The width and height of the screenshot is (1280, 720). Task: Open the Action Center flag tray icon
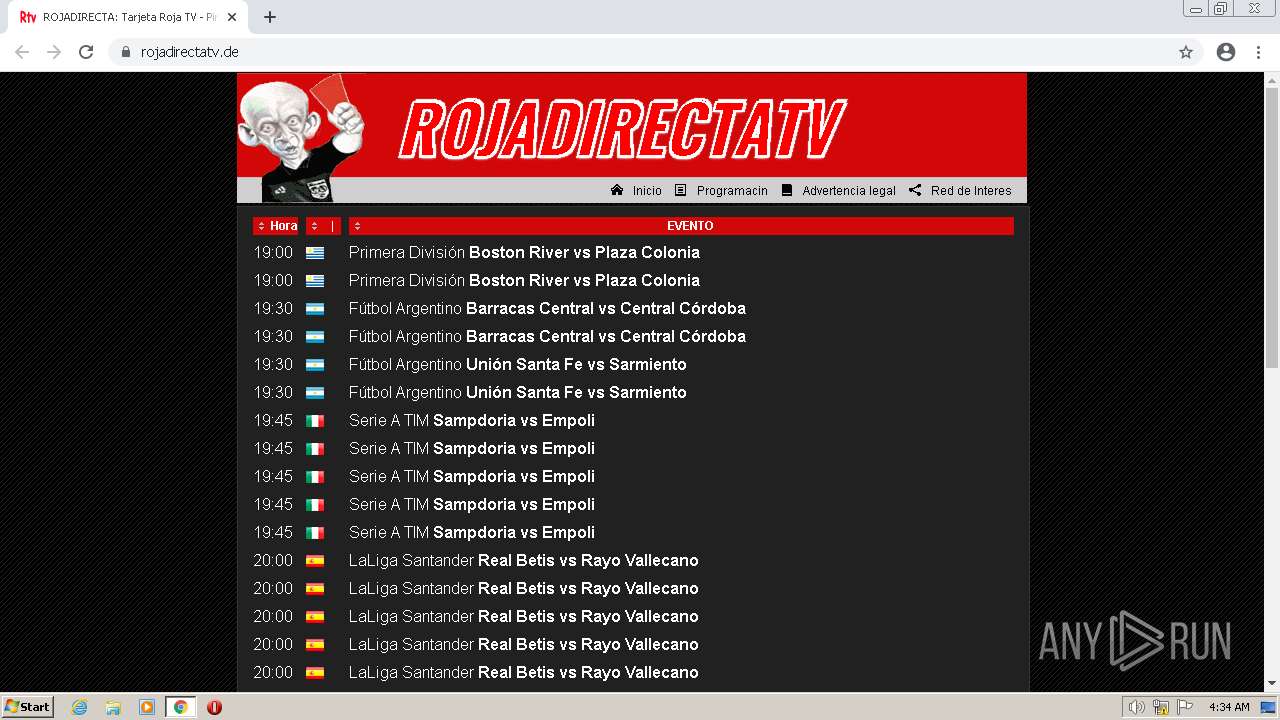click(1185, 707)
